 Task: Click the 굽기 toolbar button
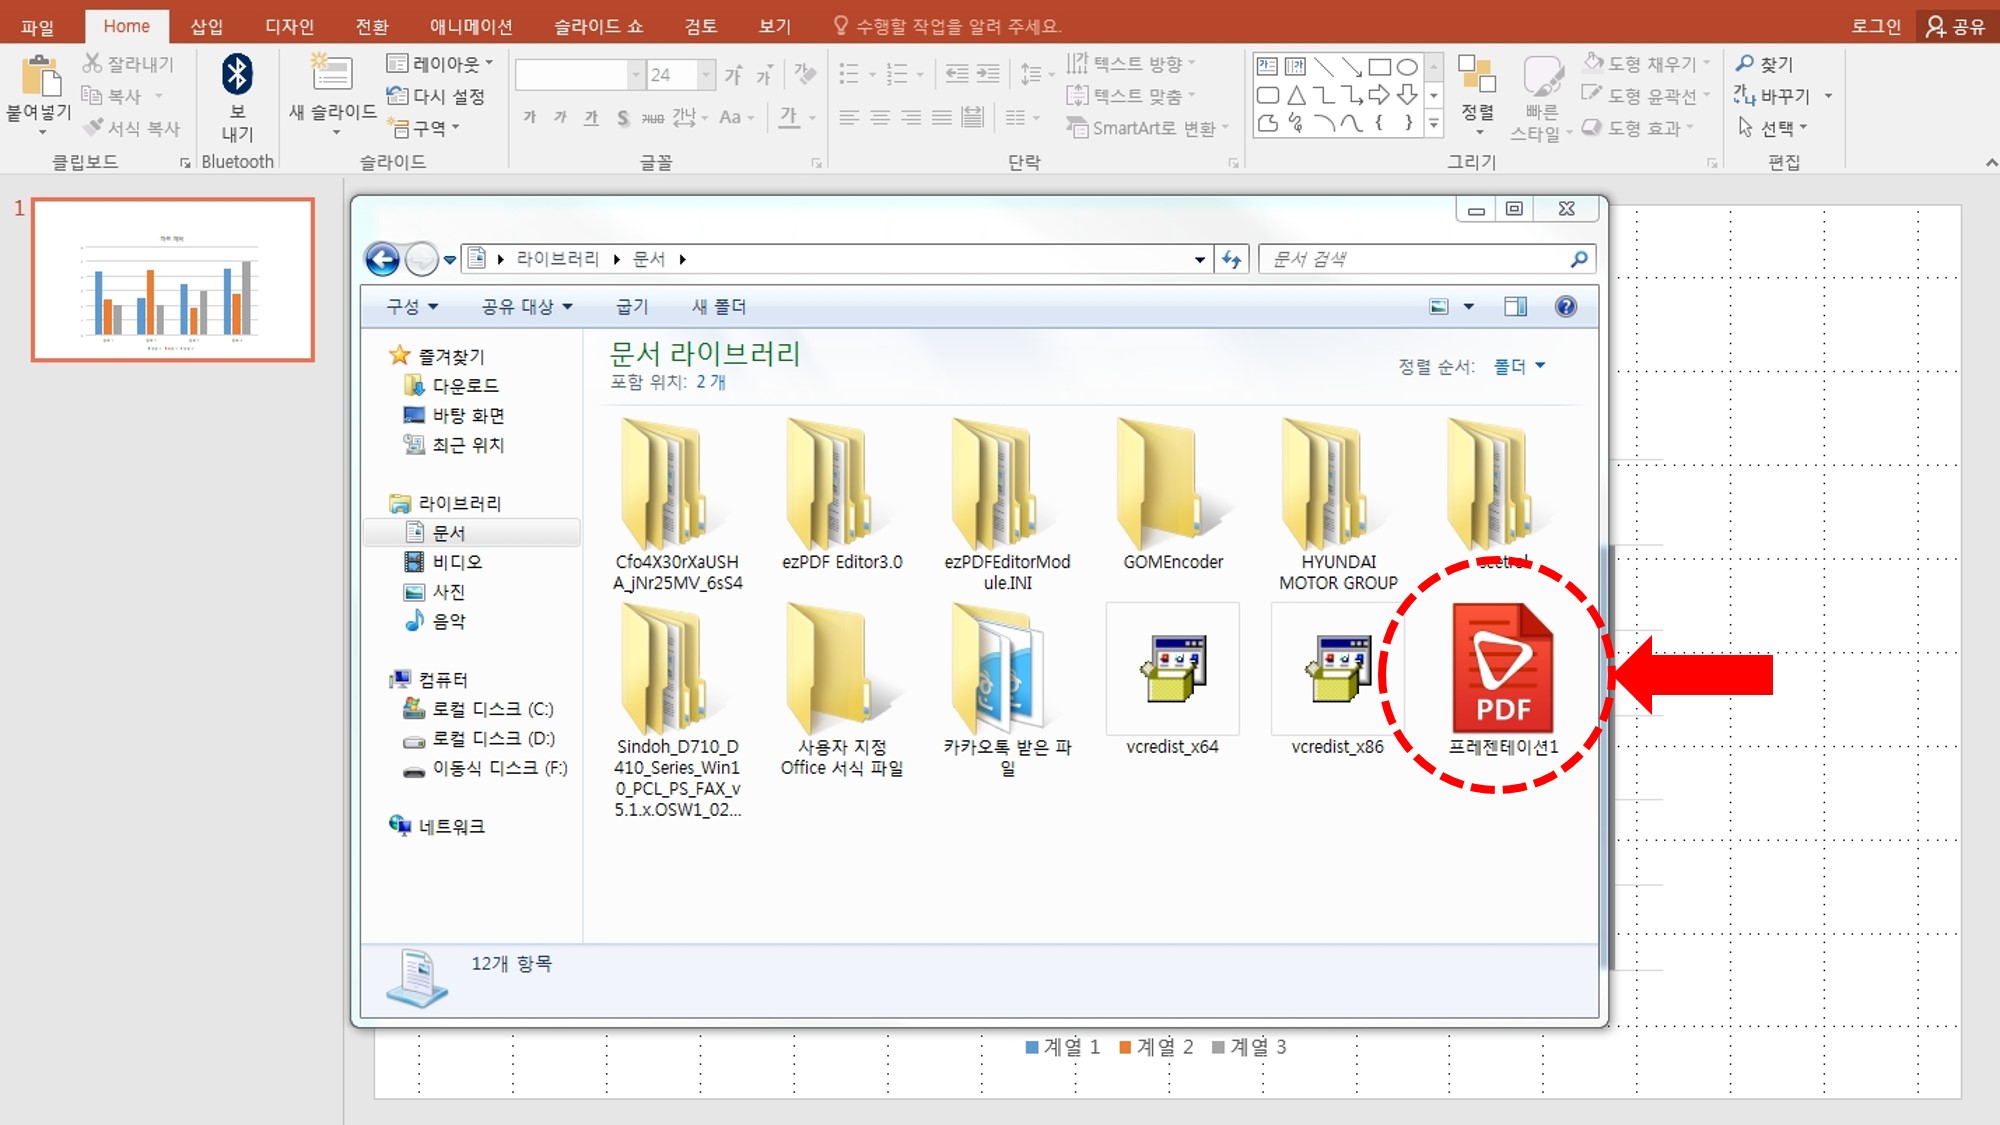click(x=632, y=307)
